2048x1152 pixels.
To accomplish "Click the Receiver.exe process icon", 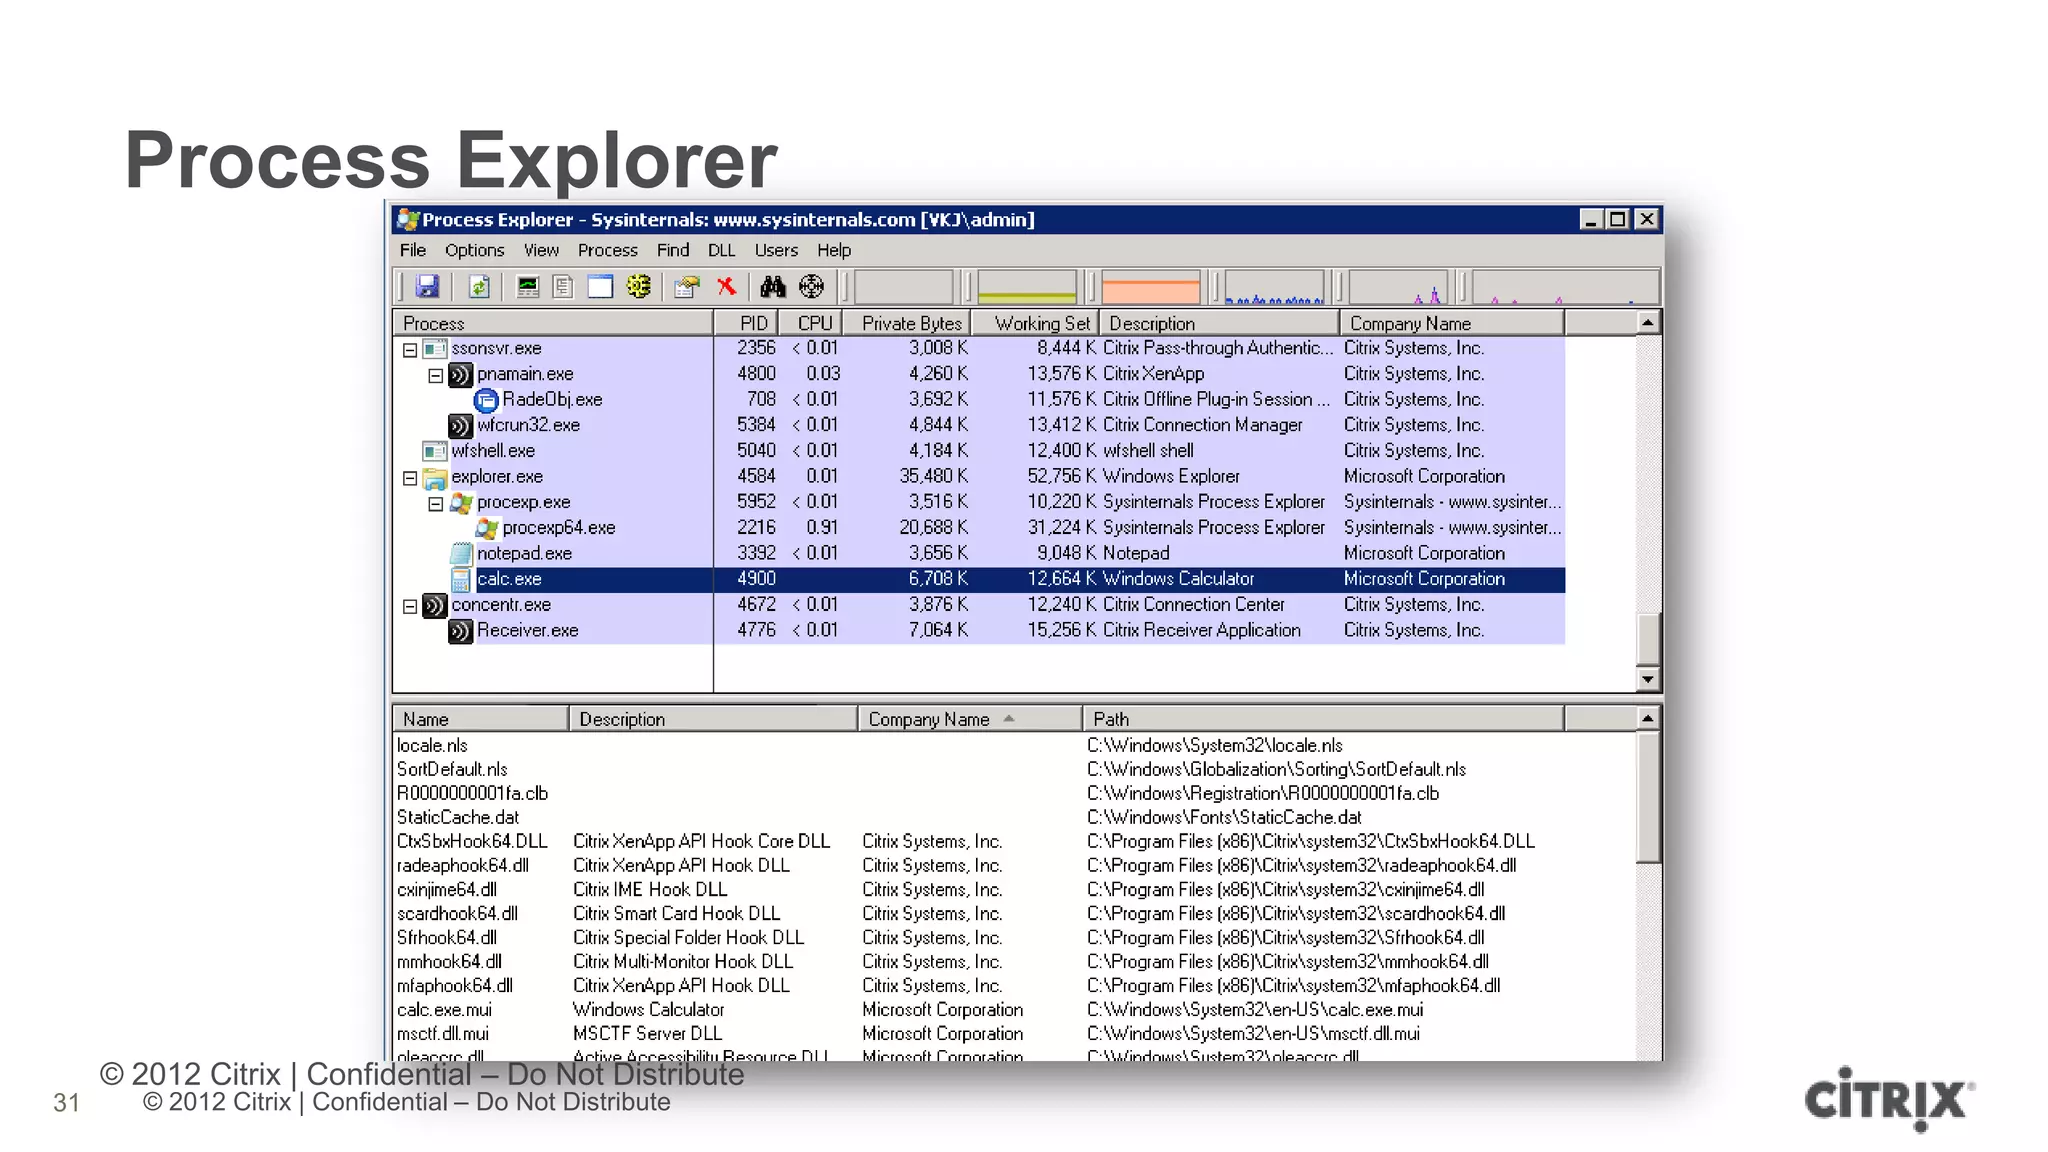I will 460,631.
